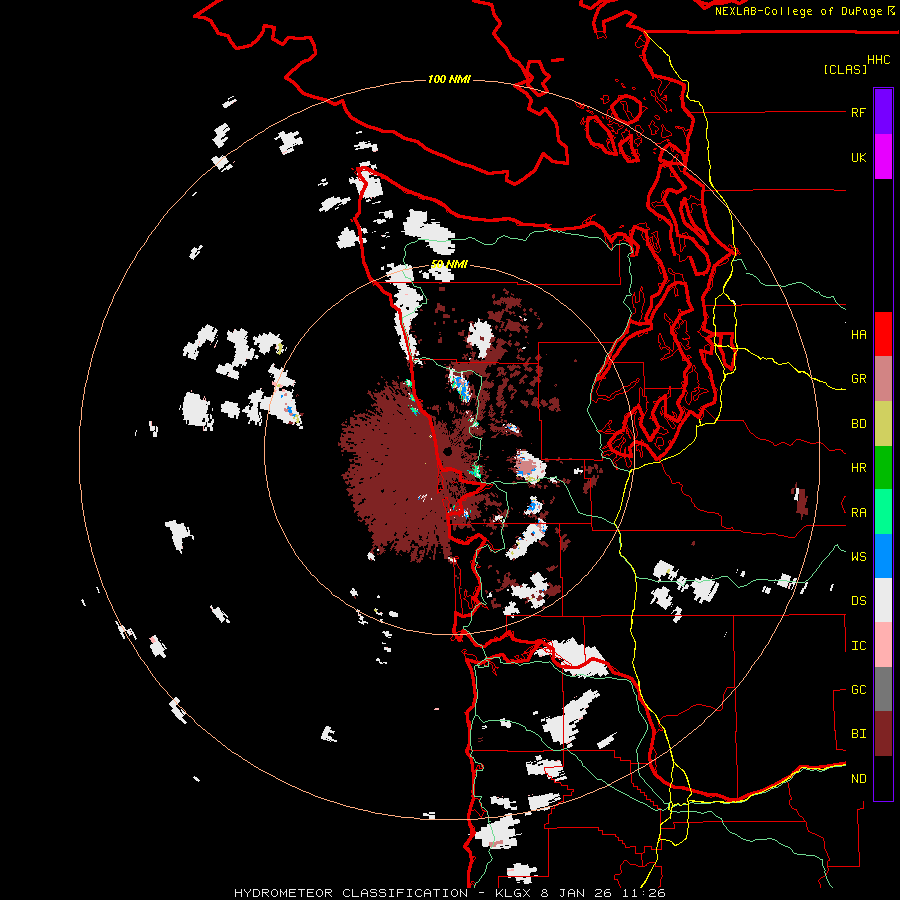Screen dimensions: 900x900
Task: Click the BD legend label
Action: [x=858, y=424]
